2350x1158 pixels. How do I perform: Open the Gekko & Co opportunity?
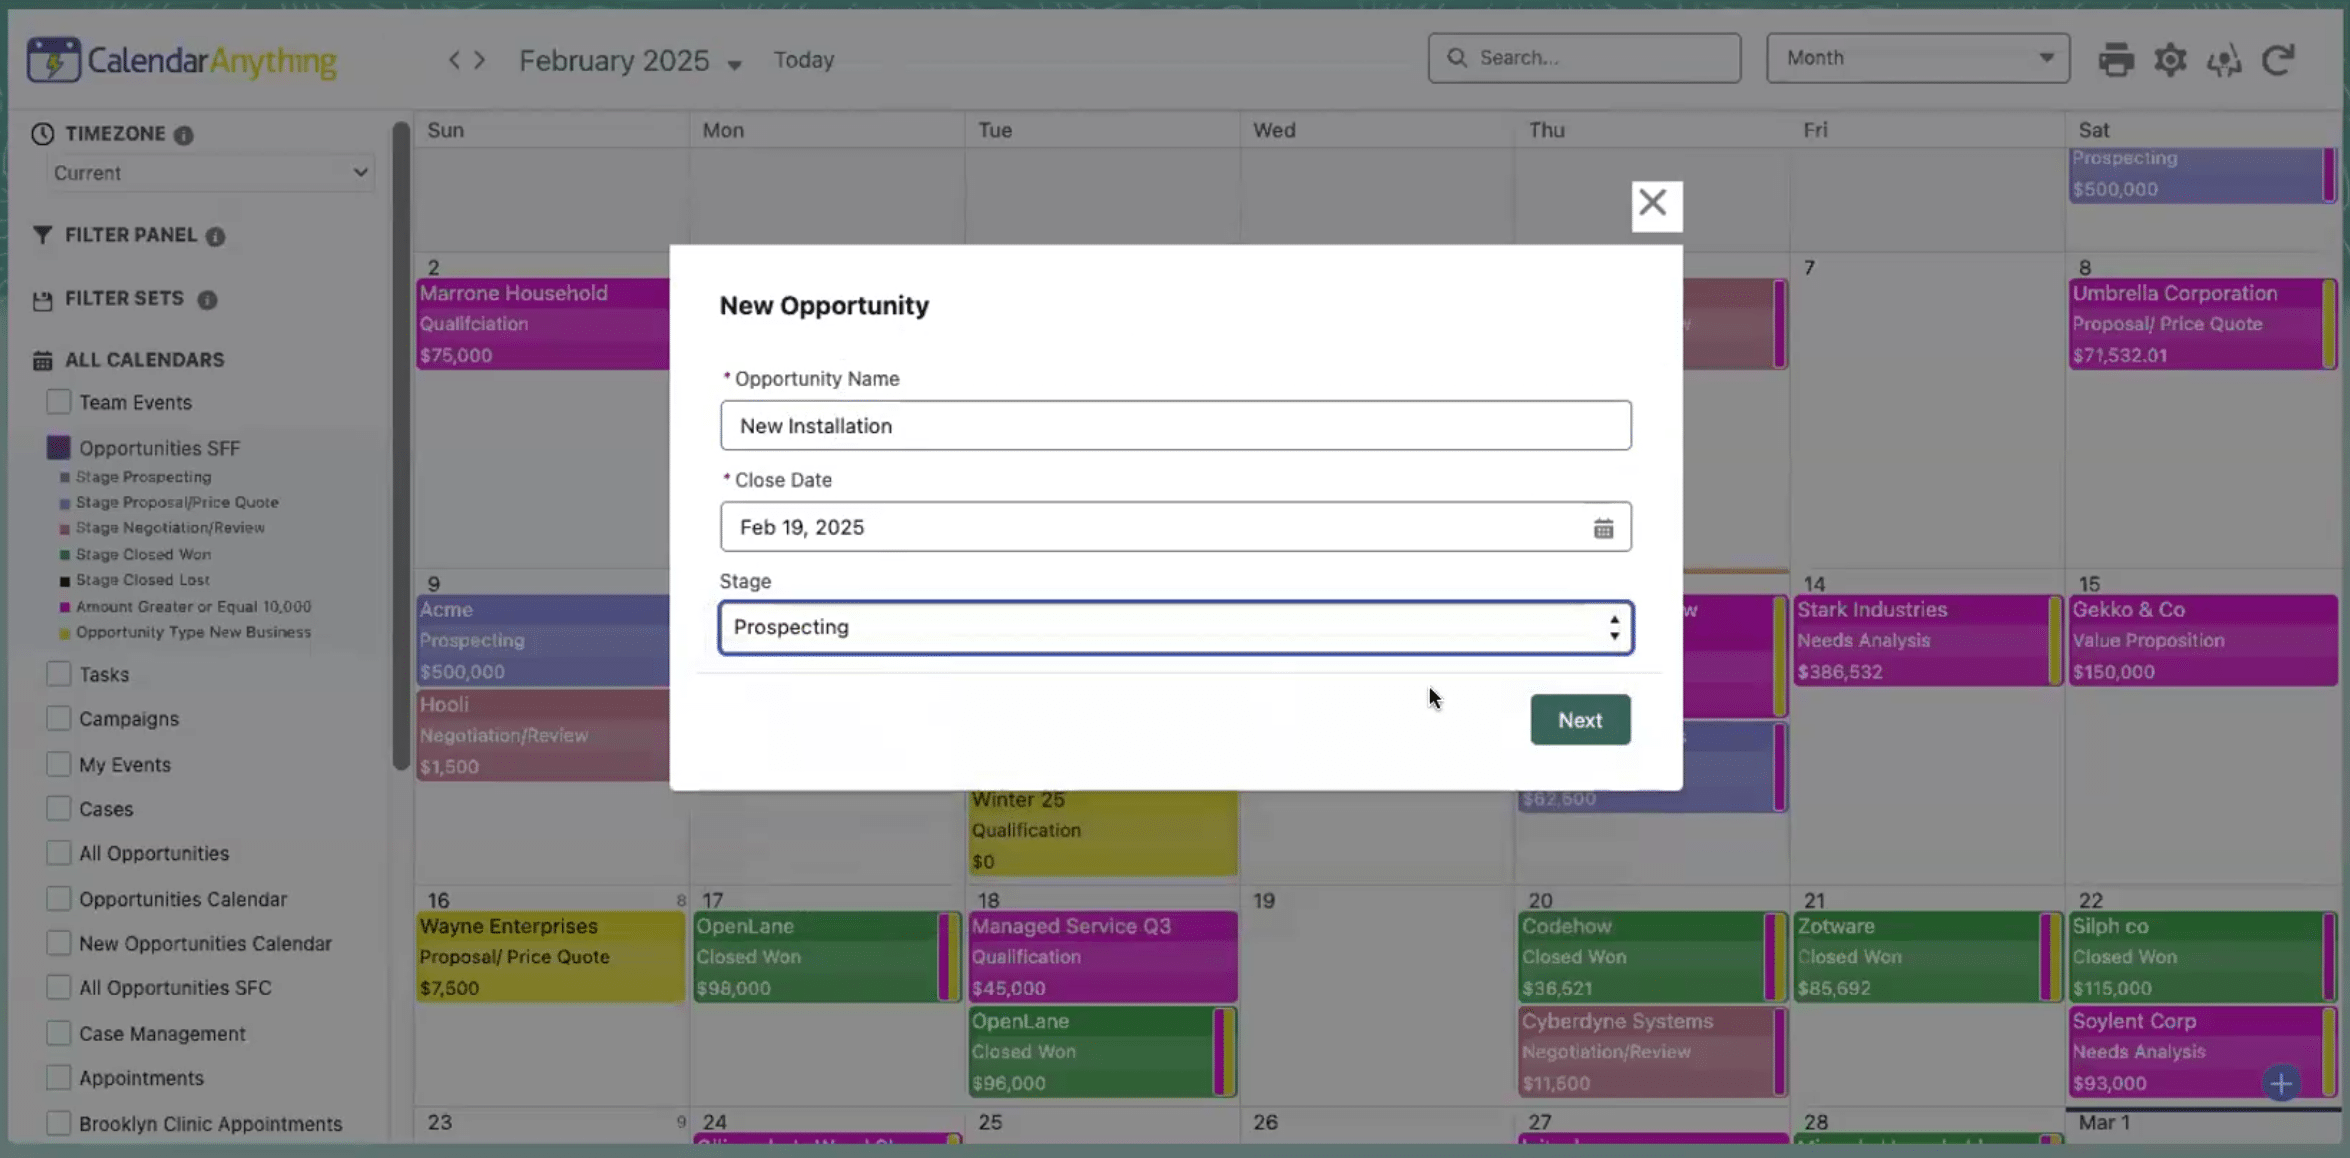point(2203,640)
